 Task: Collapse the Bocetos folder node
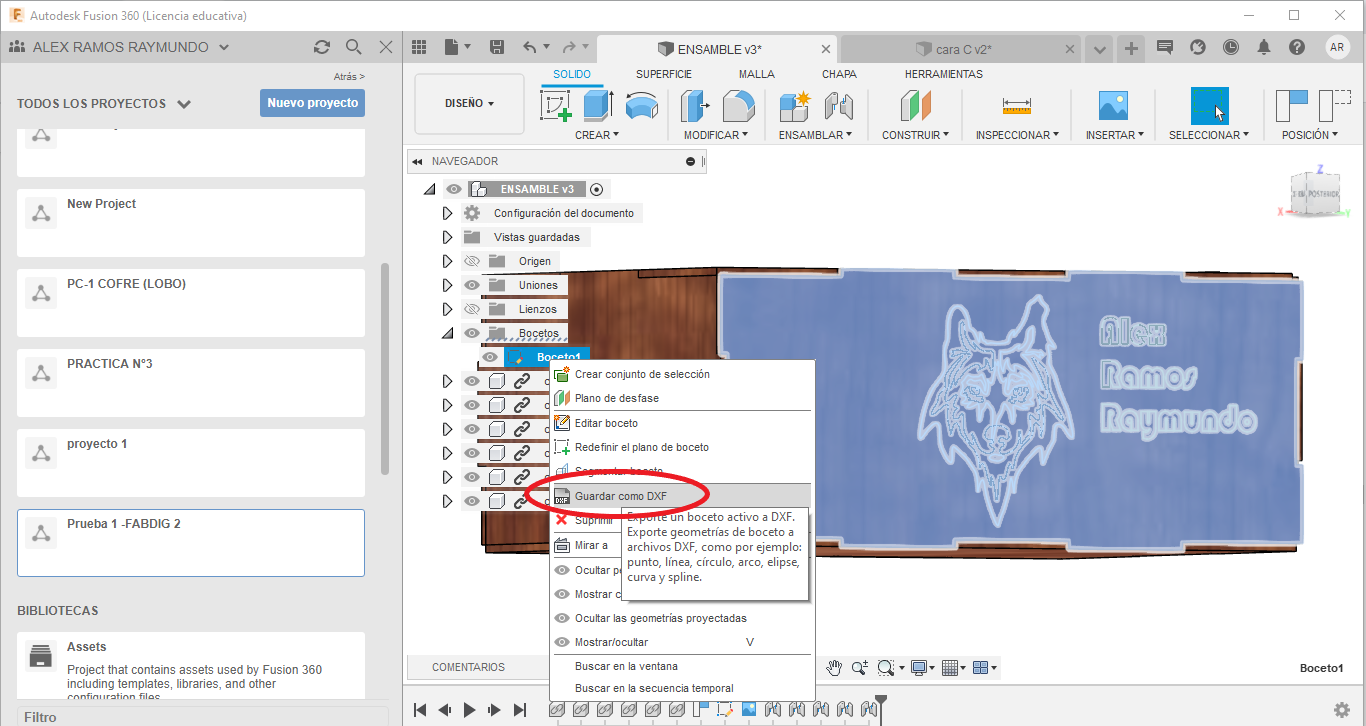[446, 333]
